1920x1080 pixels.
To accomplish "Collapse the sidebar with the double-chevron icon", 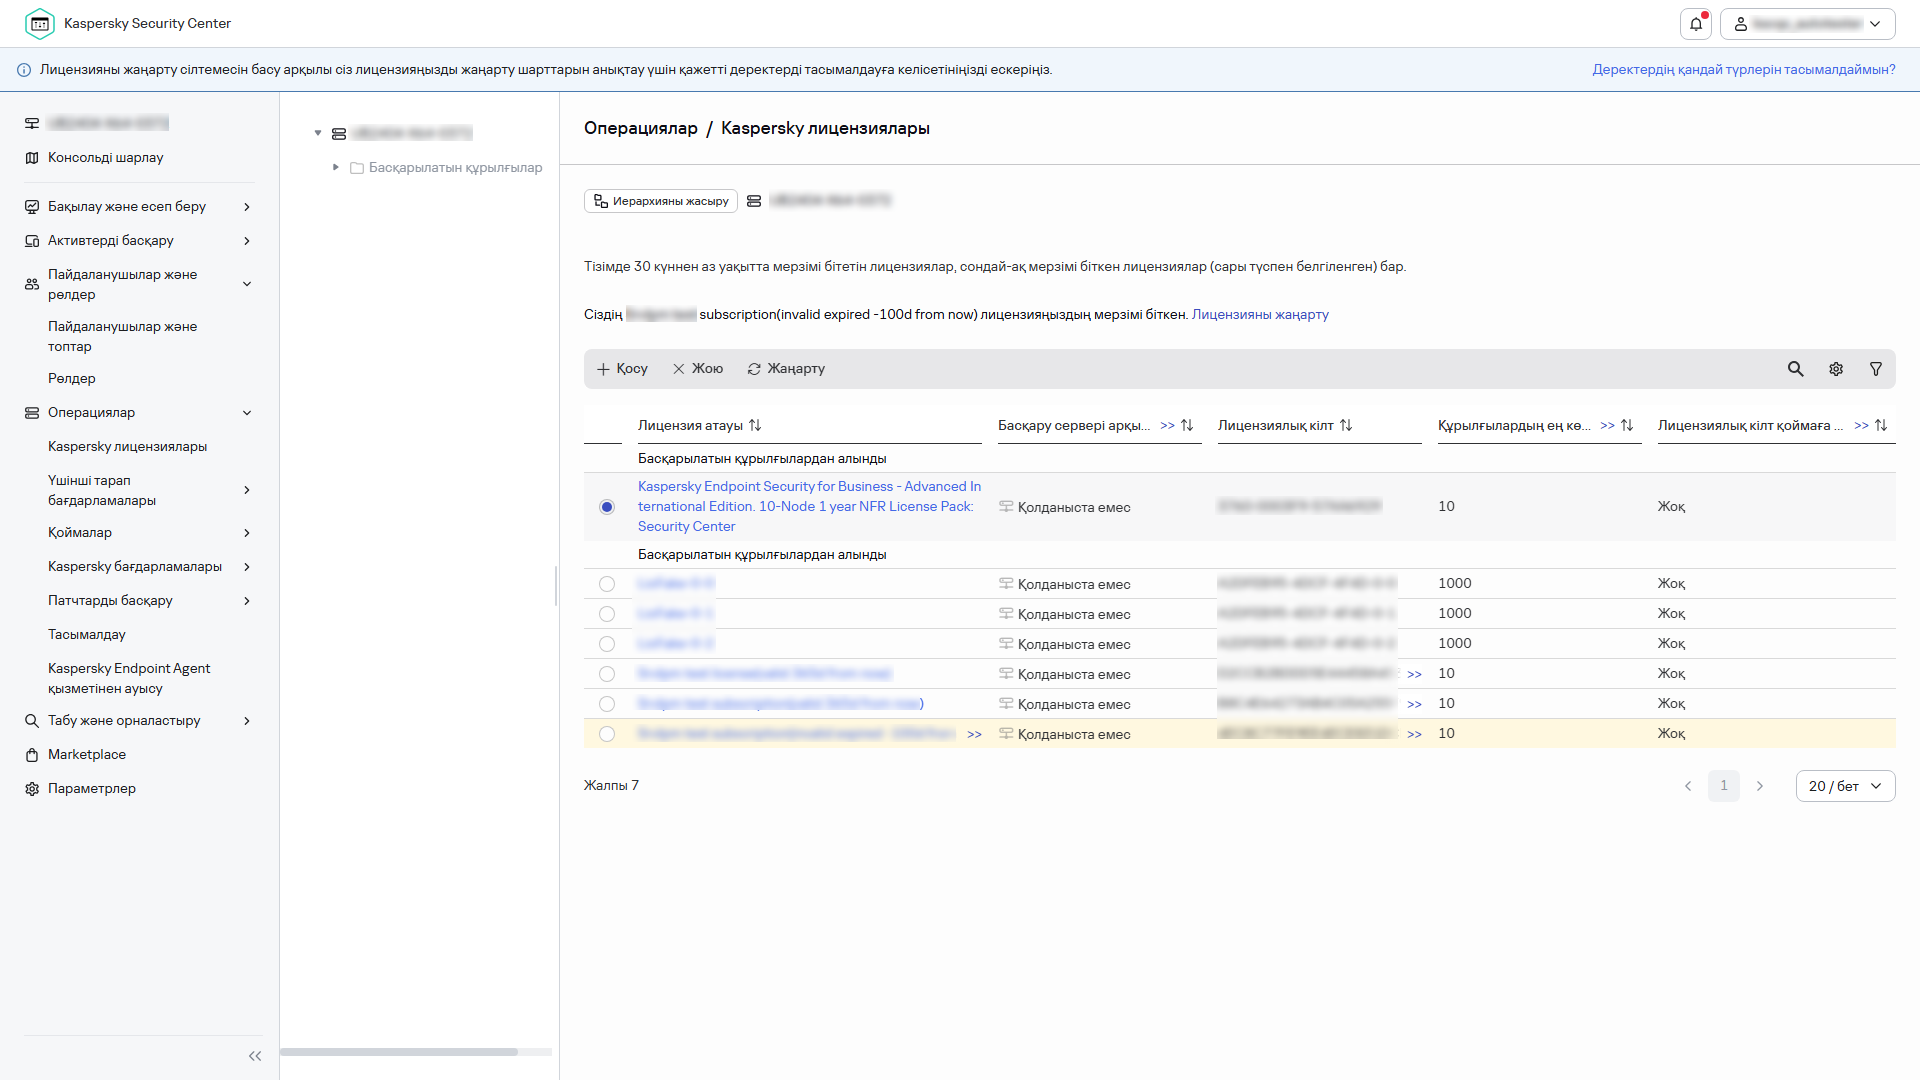I will pyautogui.click(x=255, y=1056).
